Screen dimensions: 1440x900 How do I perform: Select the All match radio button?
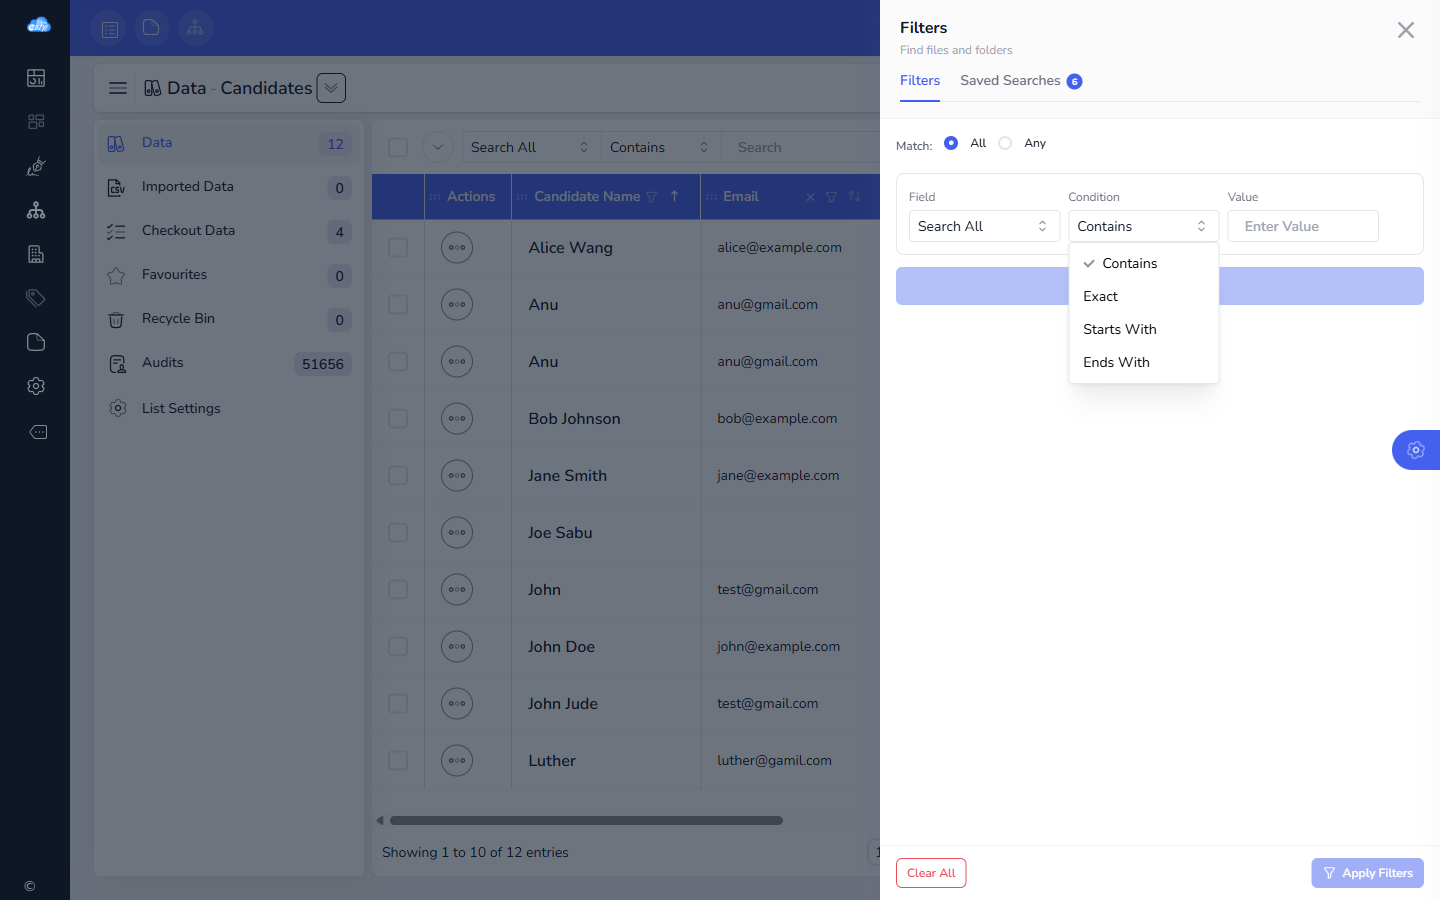(951, 143)
